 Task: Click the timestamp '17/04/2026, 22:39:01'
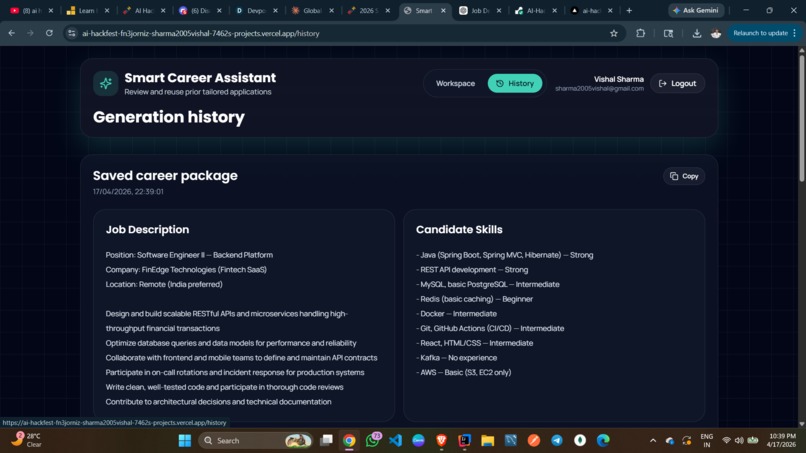(x=128, y=191)
